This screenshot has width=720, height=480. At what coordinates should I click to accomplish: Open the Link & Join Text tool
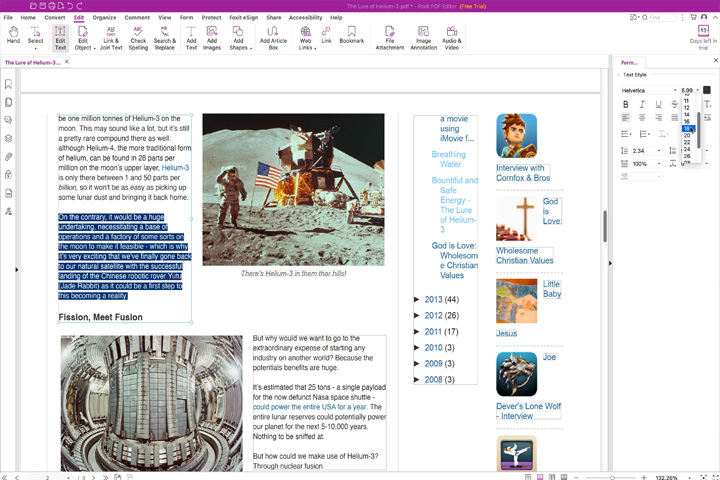pyautogui.click(x=111, y=38)
